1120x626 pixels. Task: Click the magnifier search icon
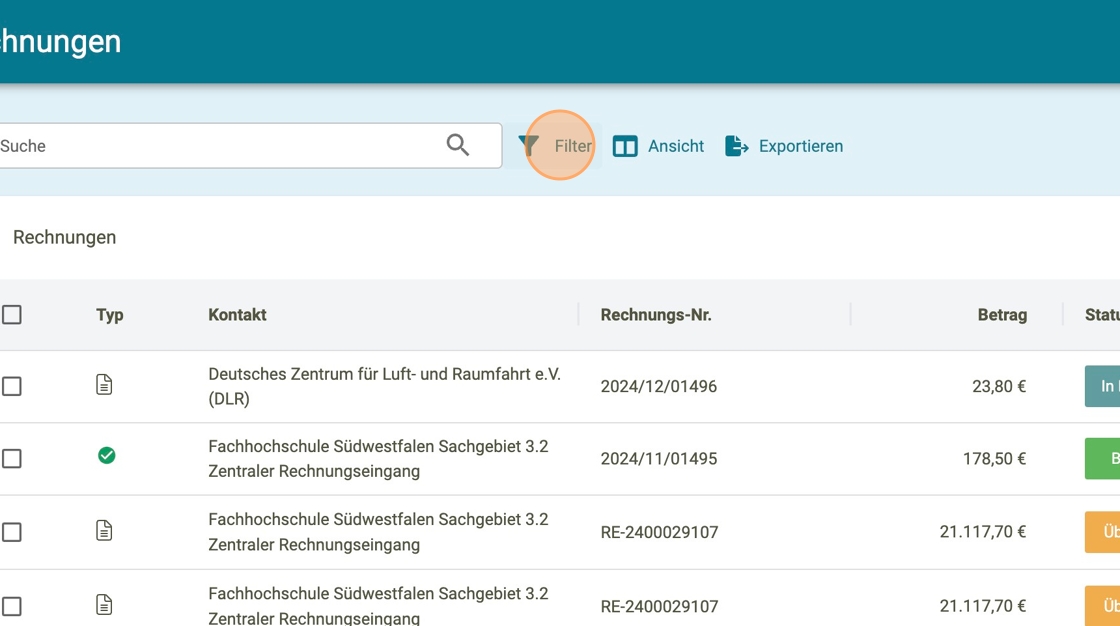[x=458, y=145]
